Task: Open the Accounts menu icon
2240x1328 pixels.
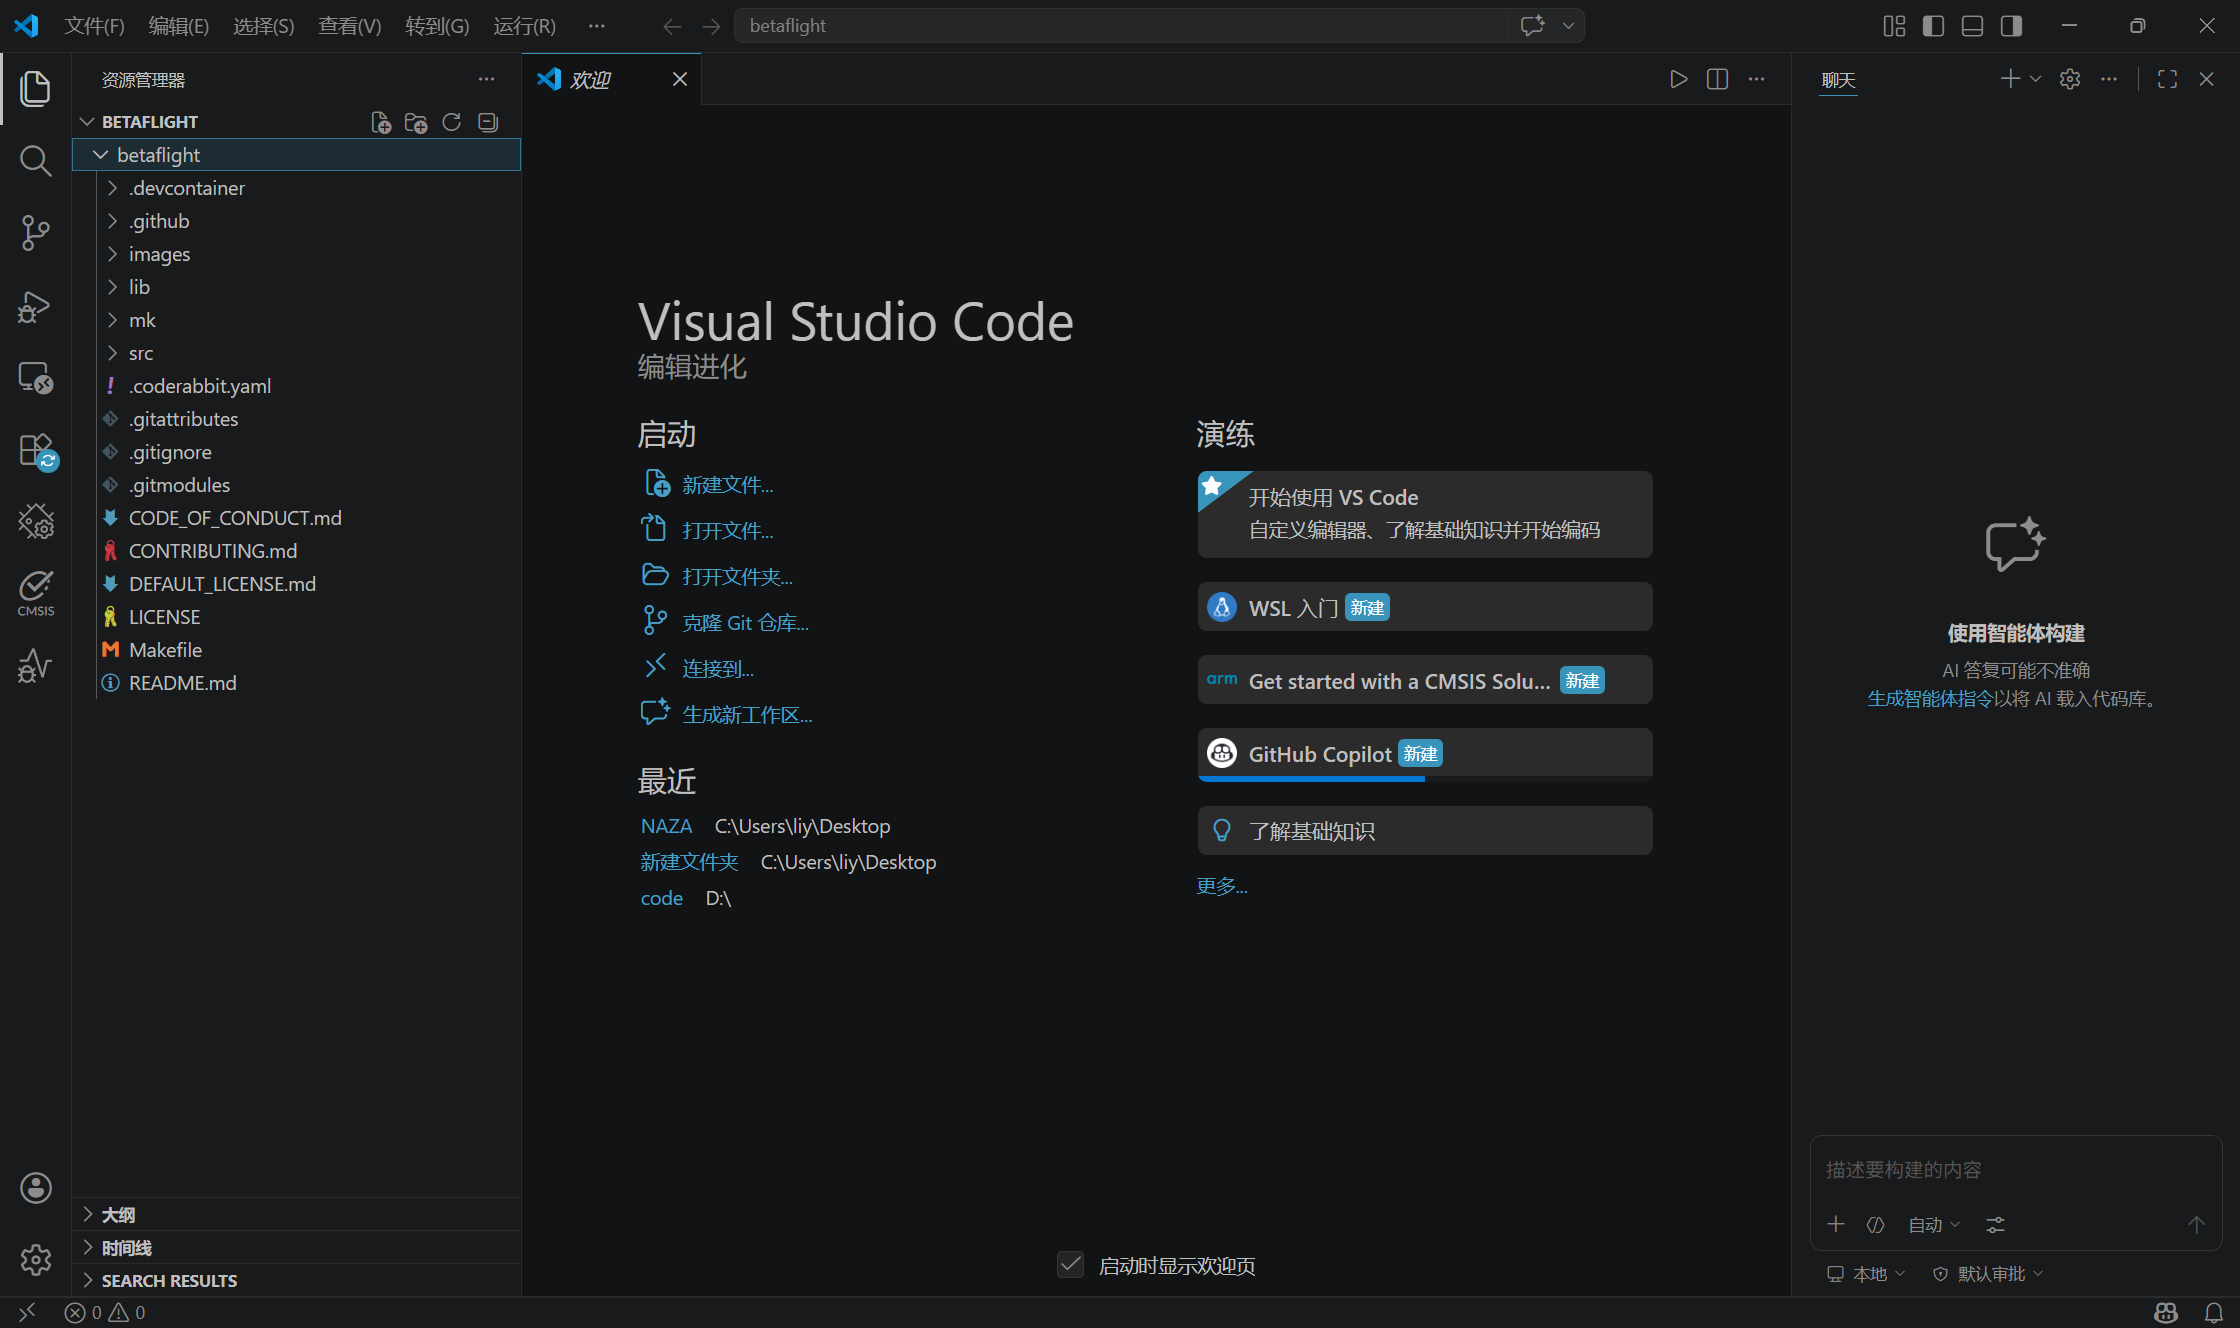Action: pyautogui.click(x=35, y=1188)
